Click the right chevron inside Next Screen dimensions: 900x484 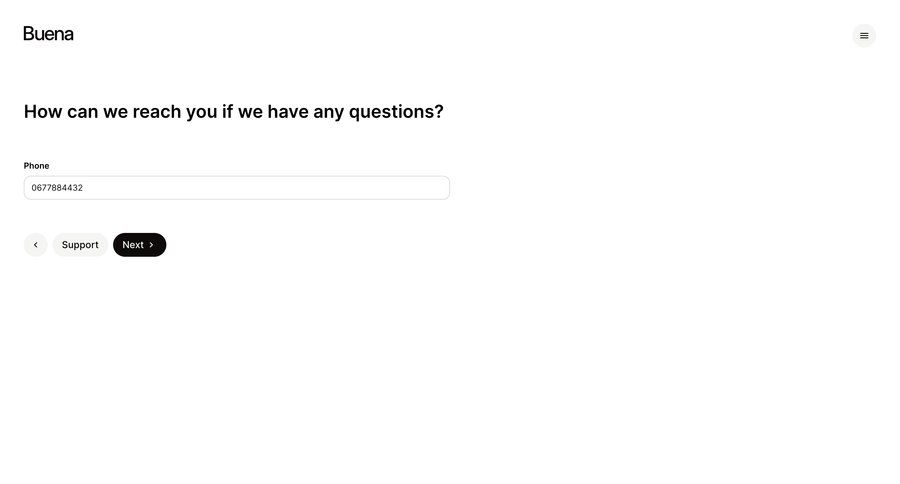(x=152, y=245)
